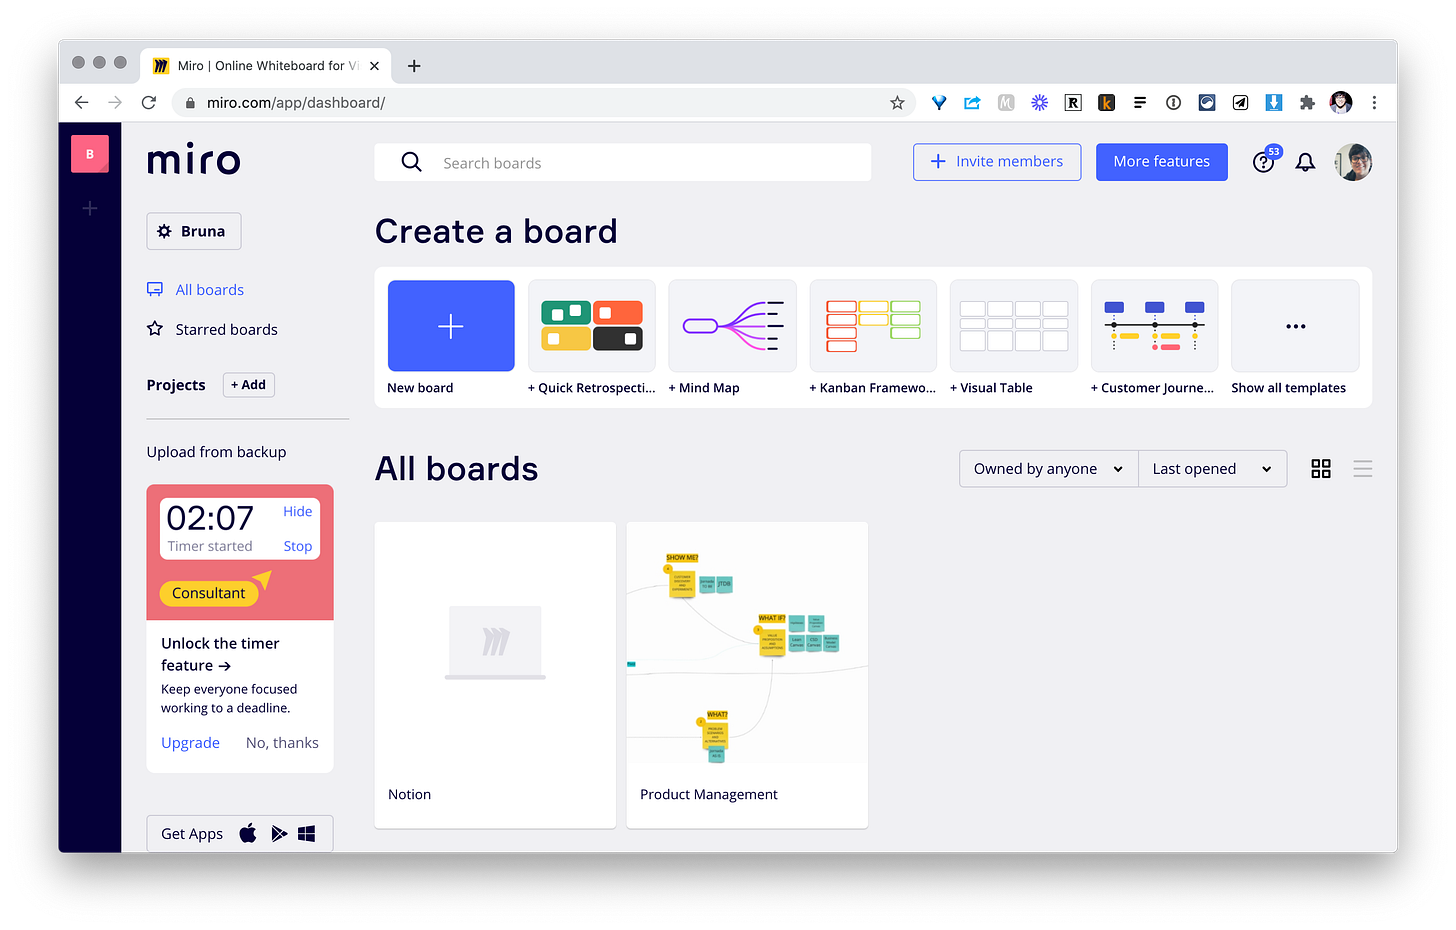
Task: Choose the Customer Journey template
Action: [x=1155, y=326]
